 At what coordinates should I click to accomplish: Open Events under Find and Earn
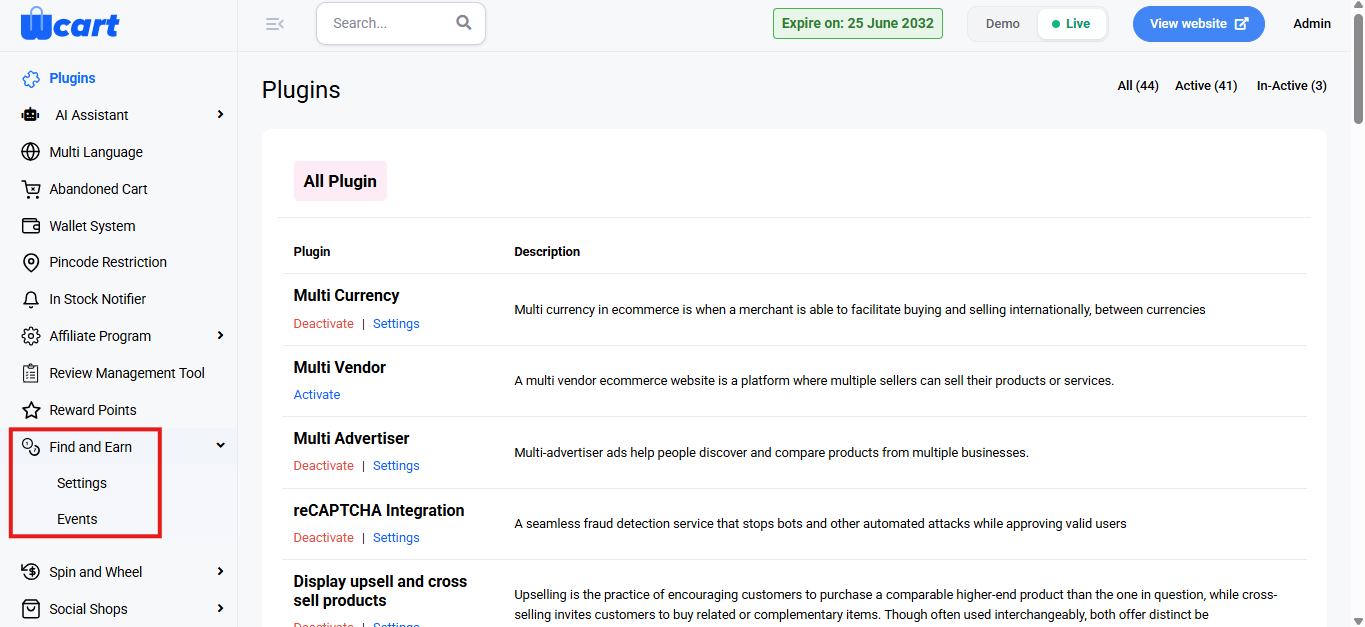pos(77,519)
